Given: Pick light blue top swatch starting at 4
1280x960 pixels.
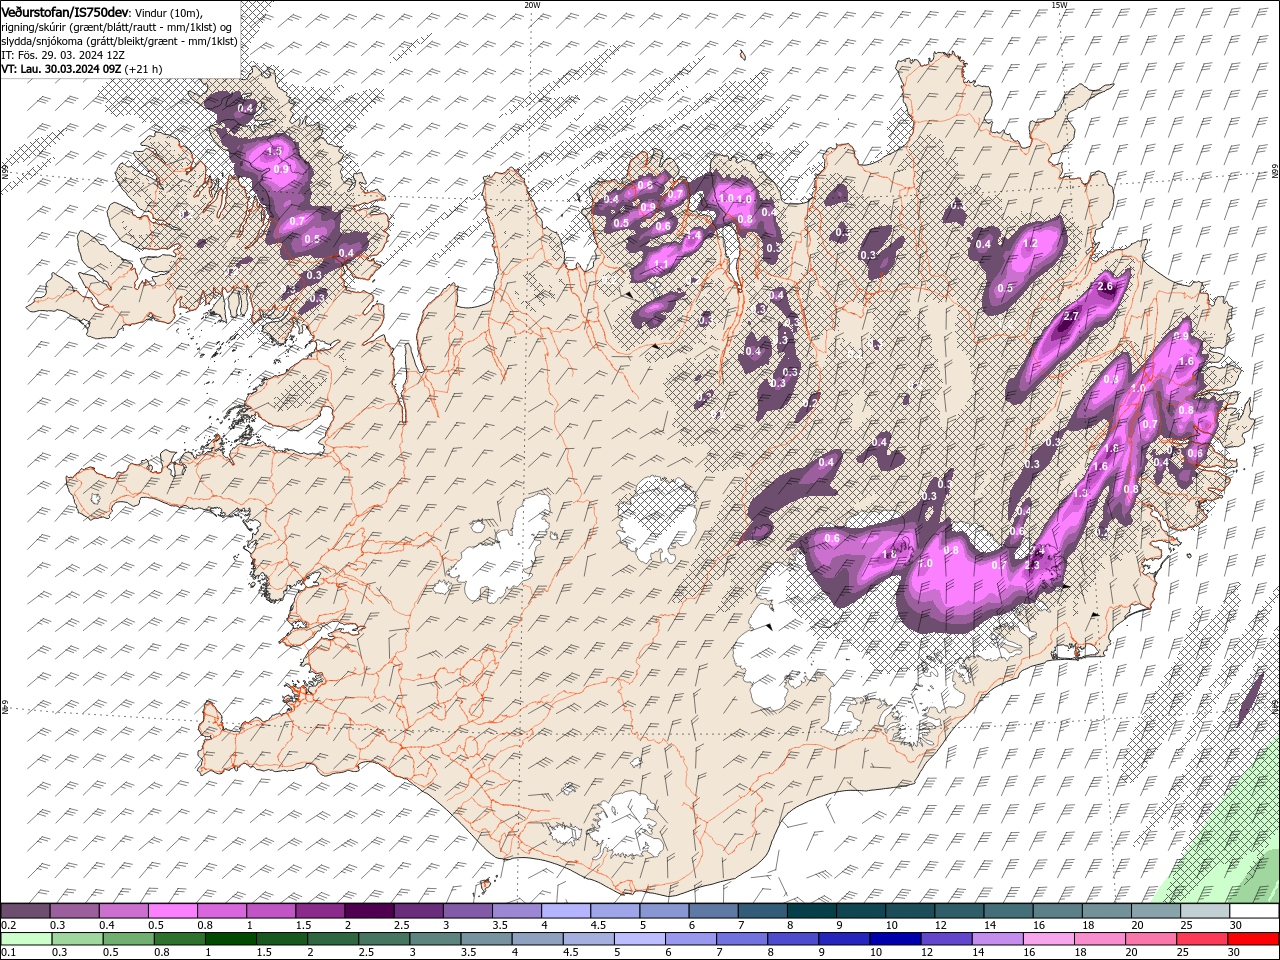Looking at the screenshot, I should (566, 911).
